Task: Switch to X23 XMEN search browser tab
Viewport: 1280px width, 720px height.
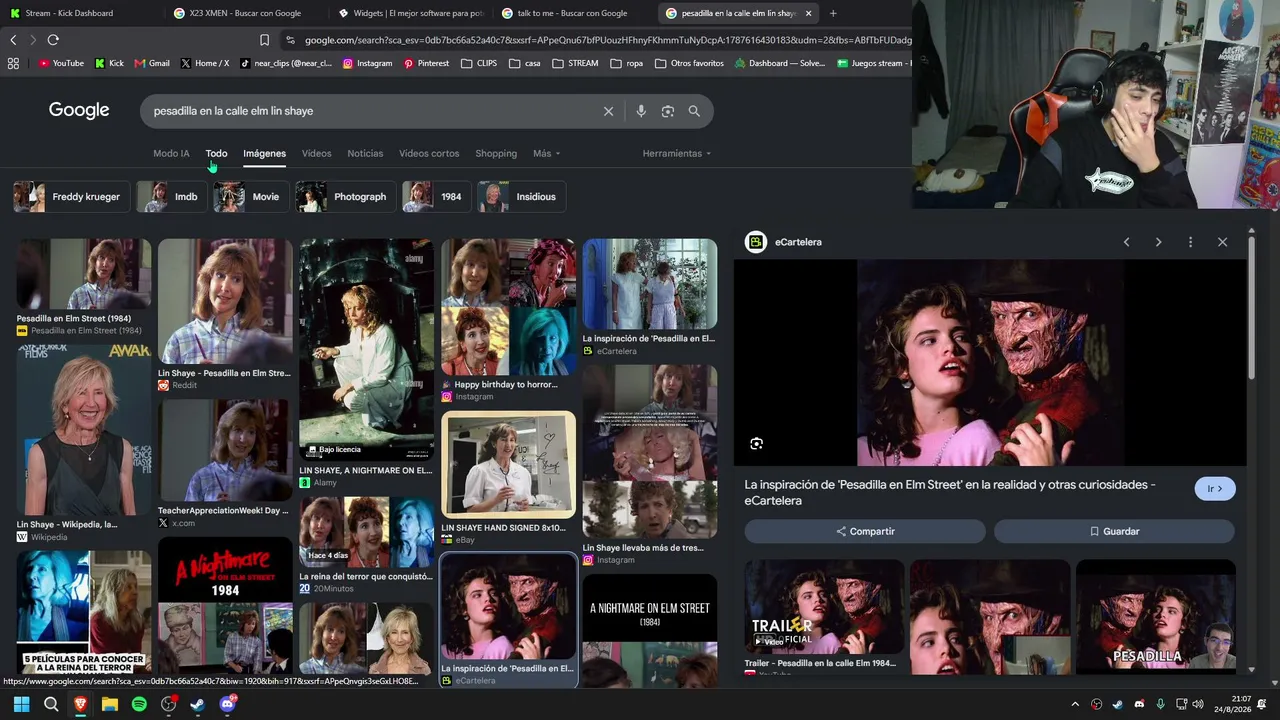Action: click(x=245, y=13)
